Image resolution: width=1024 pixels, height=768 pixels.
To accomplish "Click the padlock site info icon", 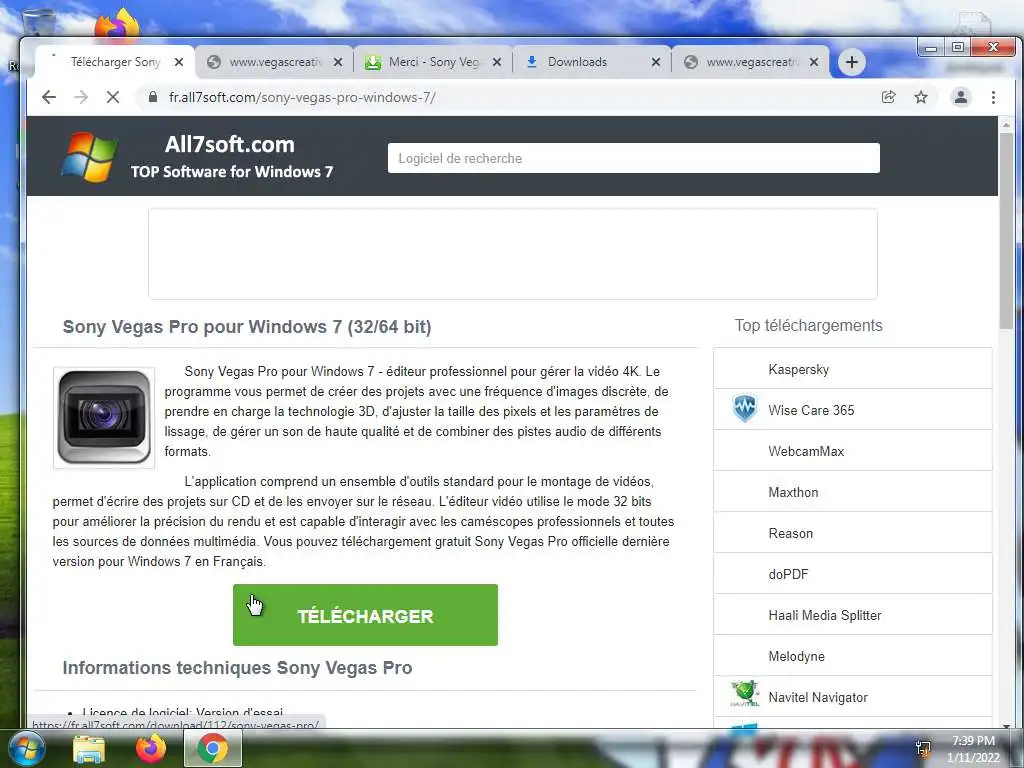I will [153, 97].
